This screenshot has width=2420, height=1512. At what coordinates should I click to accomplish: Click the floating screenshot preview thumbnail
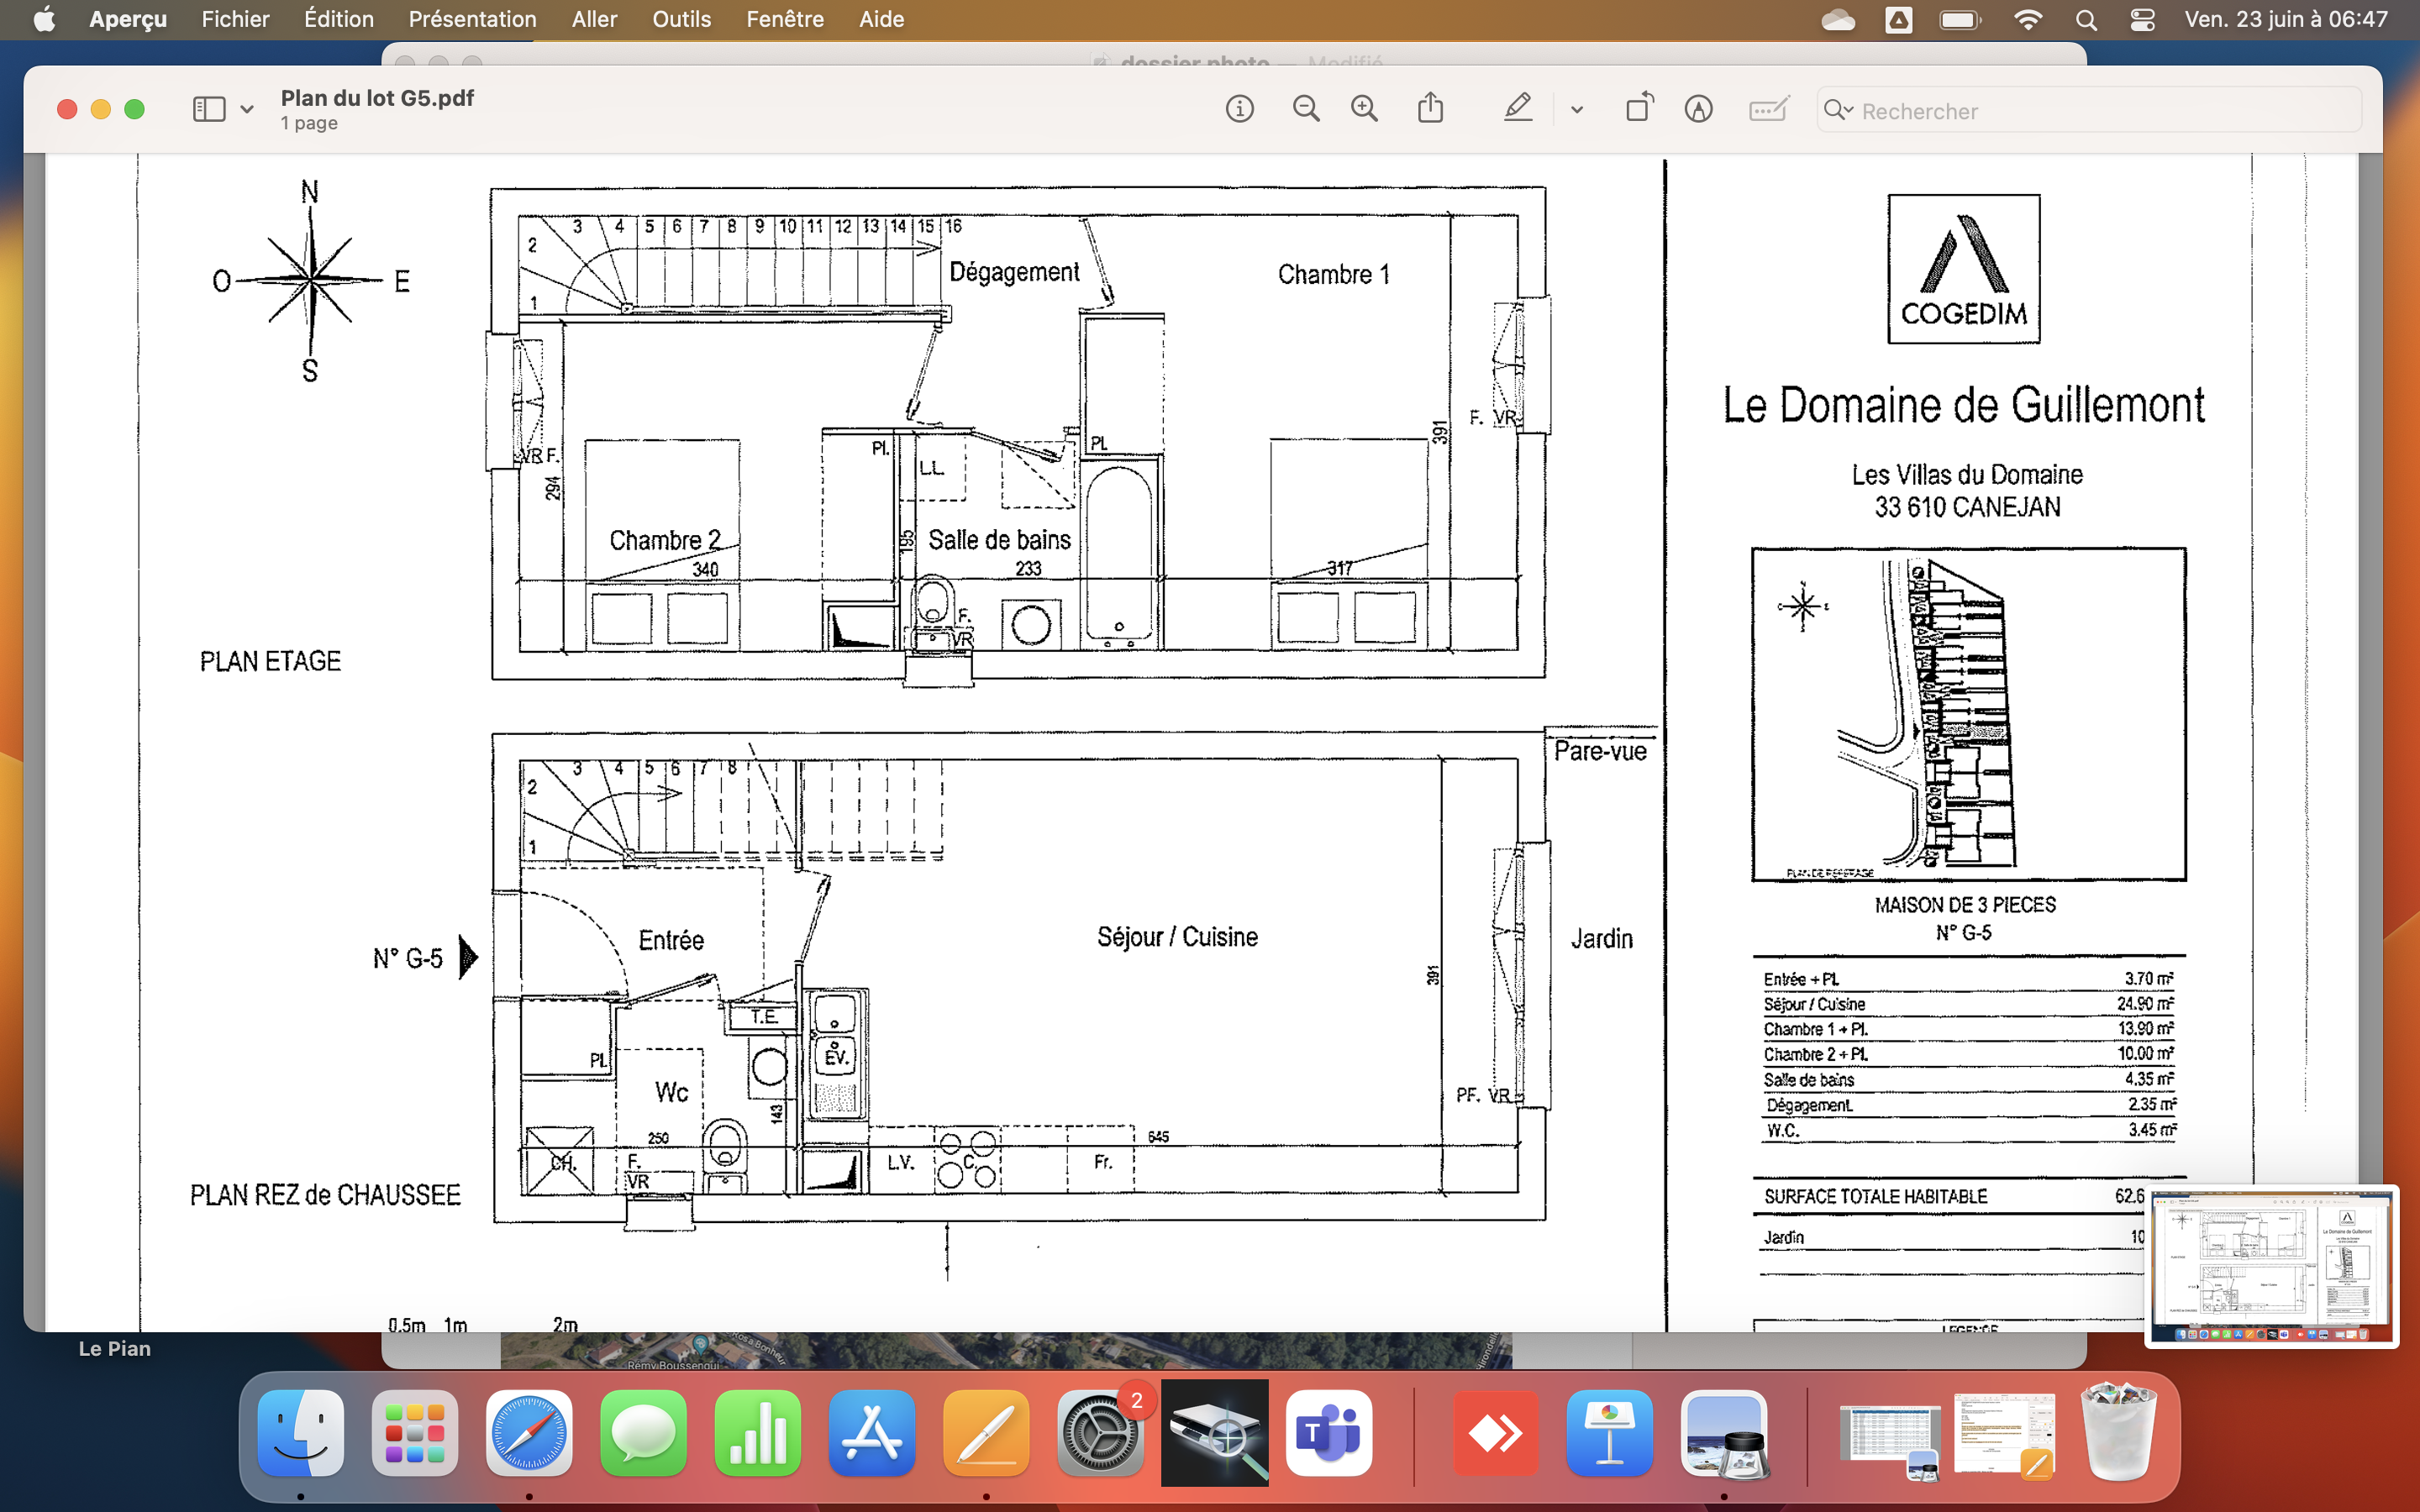[x=2271, y=1266]
